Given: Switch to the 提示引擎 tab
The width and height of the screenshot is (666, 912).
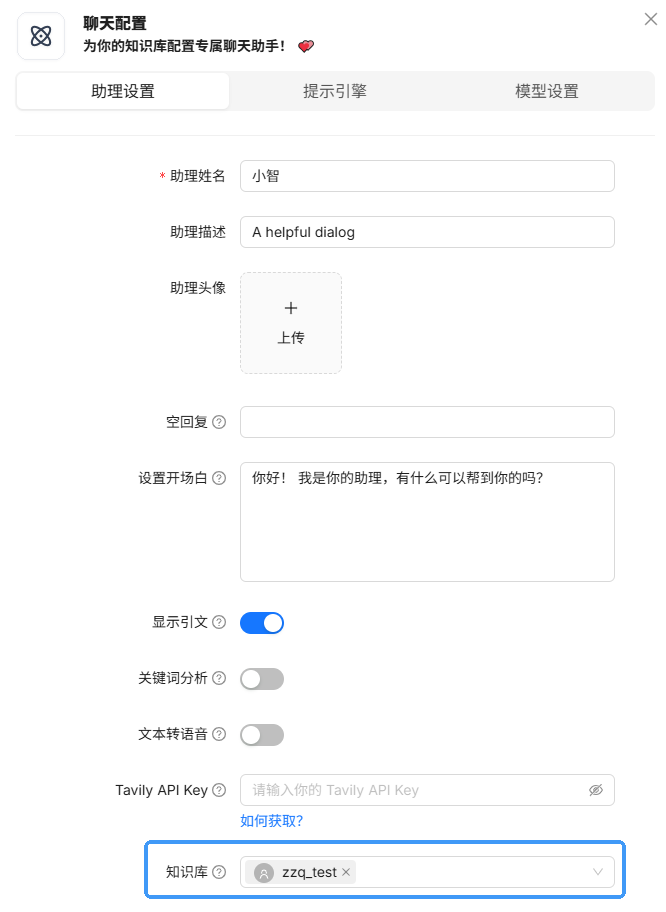Looking at the screenshot, I should point(334,91).
